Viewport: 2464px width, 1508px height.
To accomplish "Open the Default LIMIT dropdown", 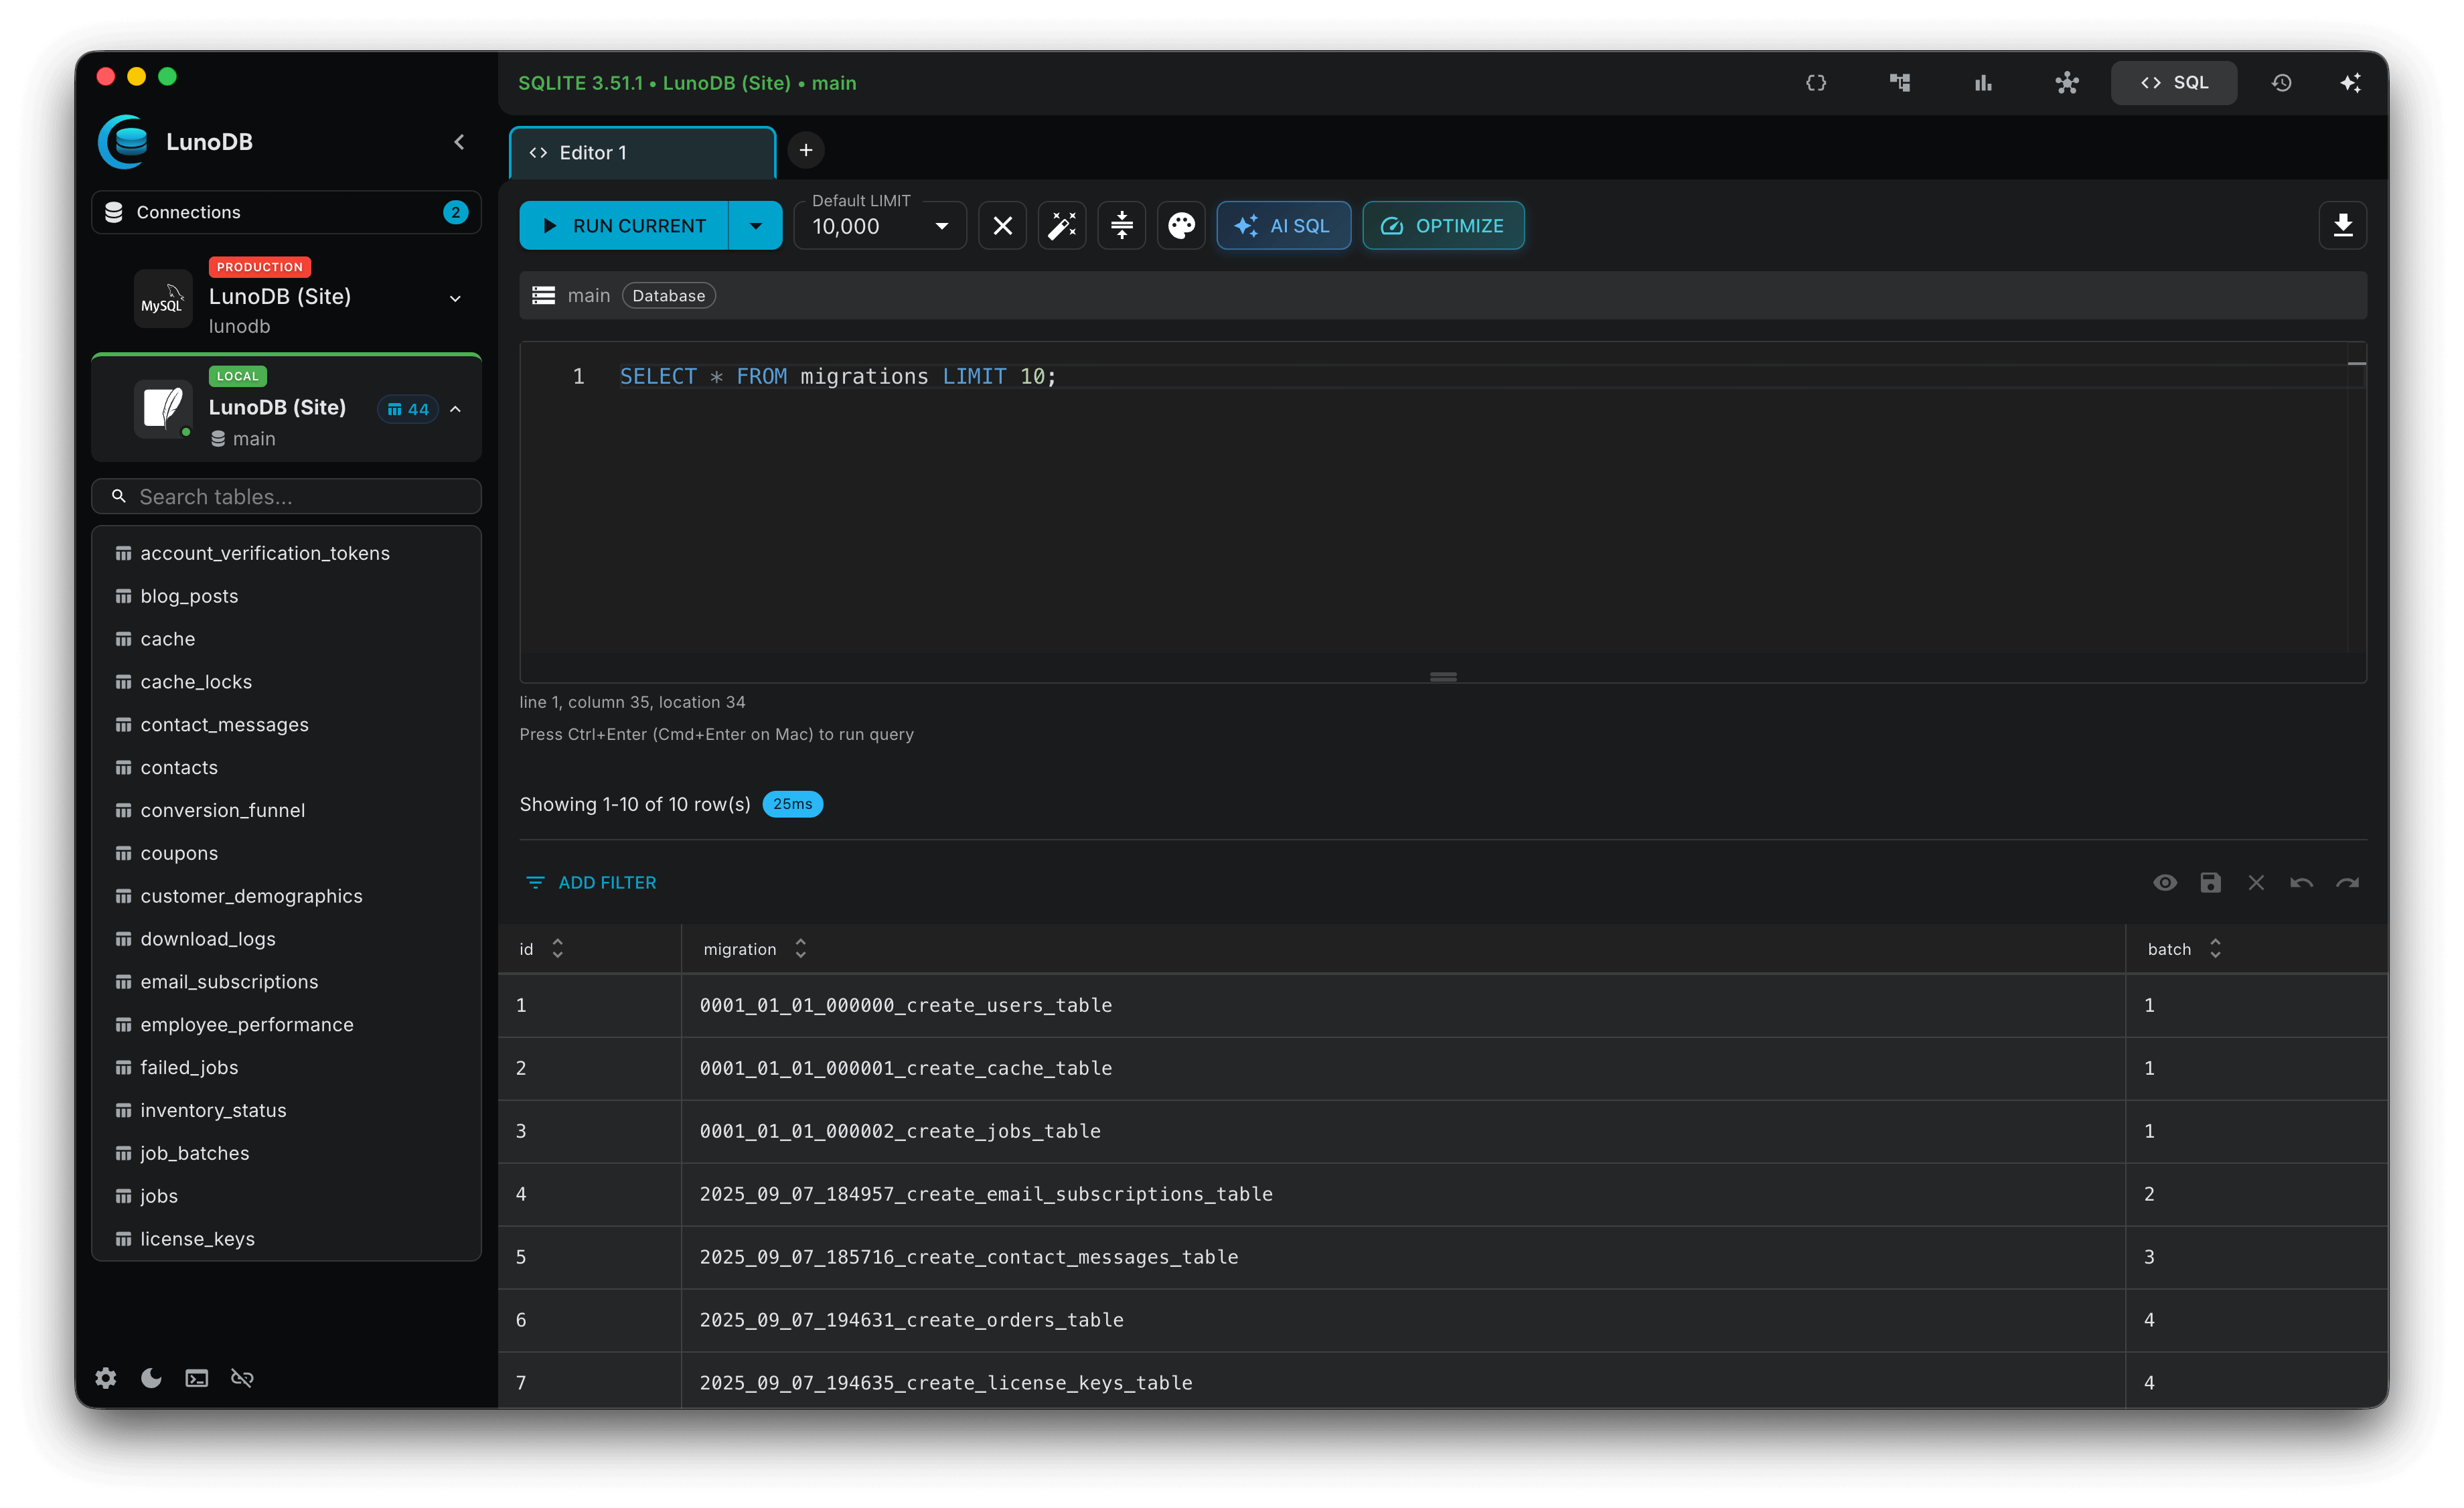I will coord(940,226).
